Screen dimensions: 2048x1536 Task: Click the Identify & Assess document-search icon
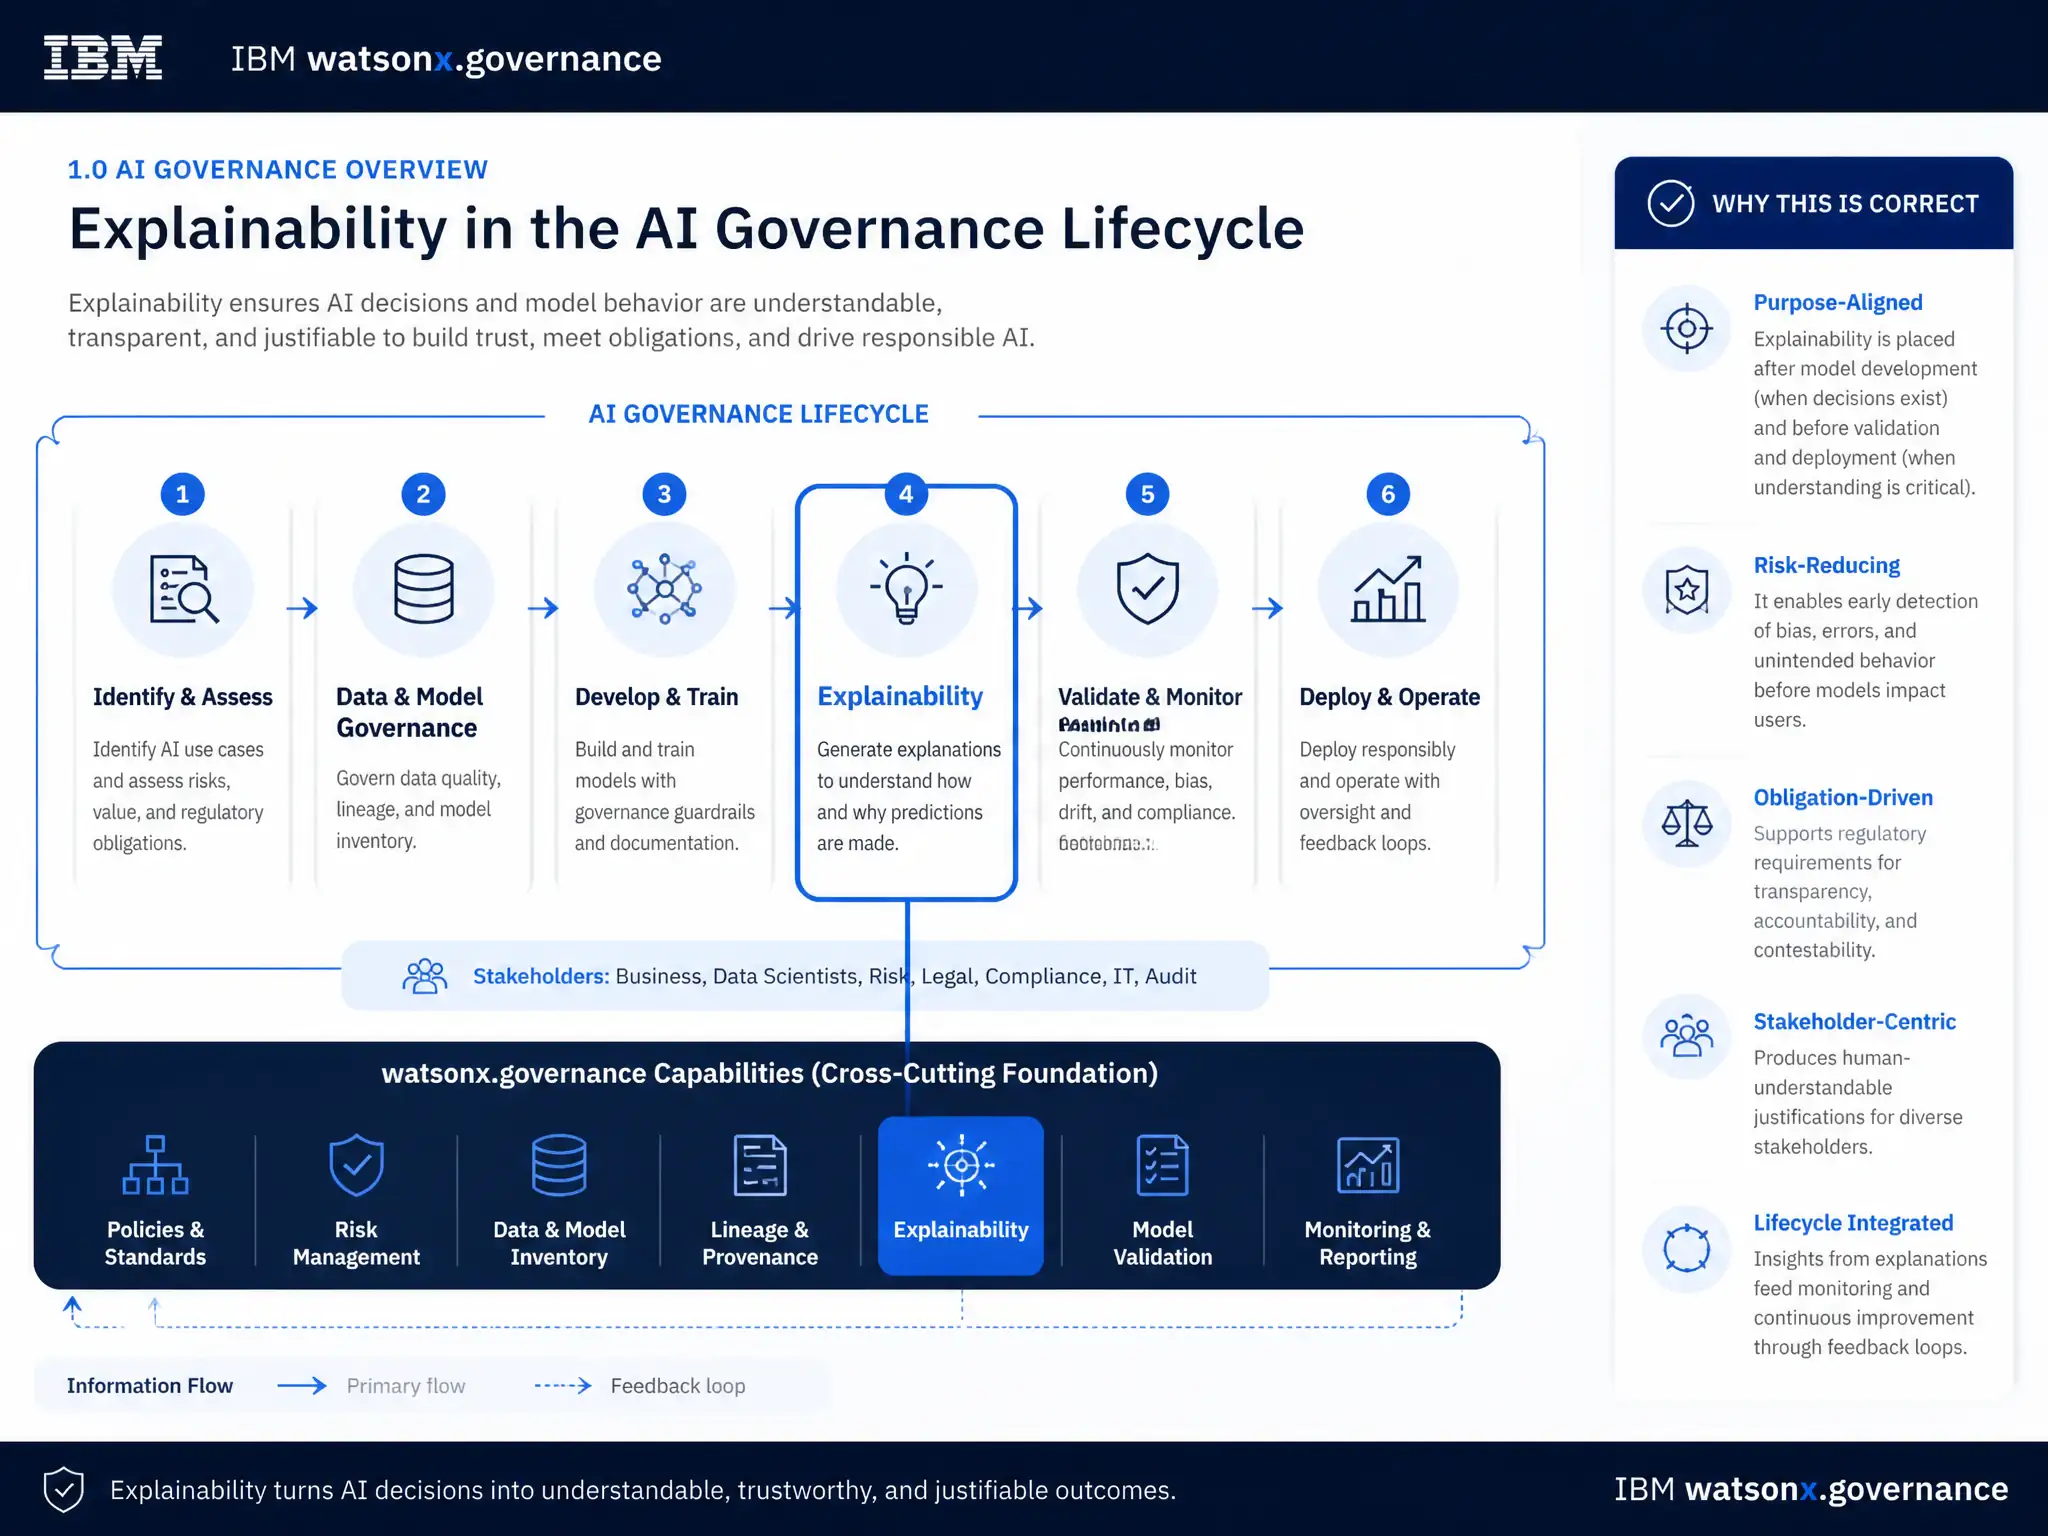pos(183,589)
